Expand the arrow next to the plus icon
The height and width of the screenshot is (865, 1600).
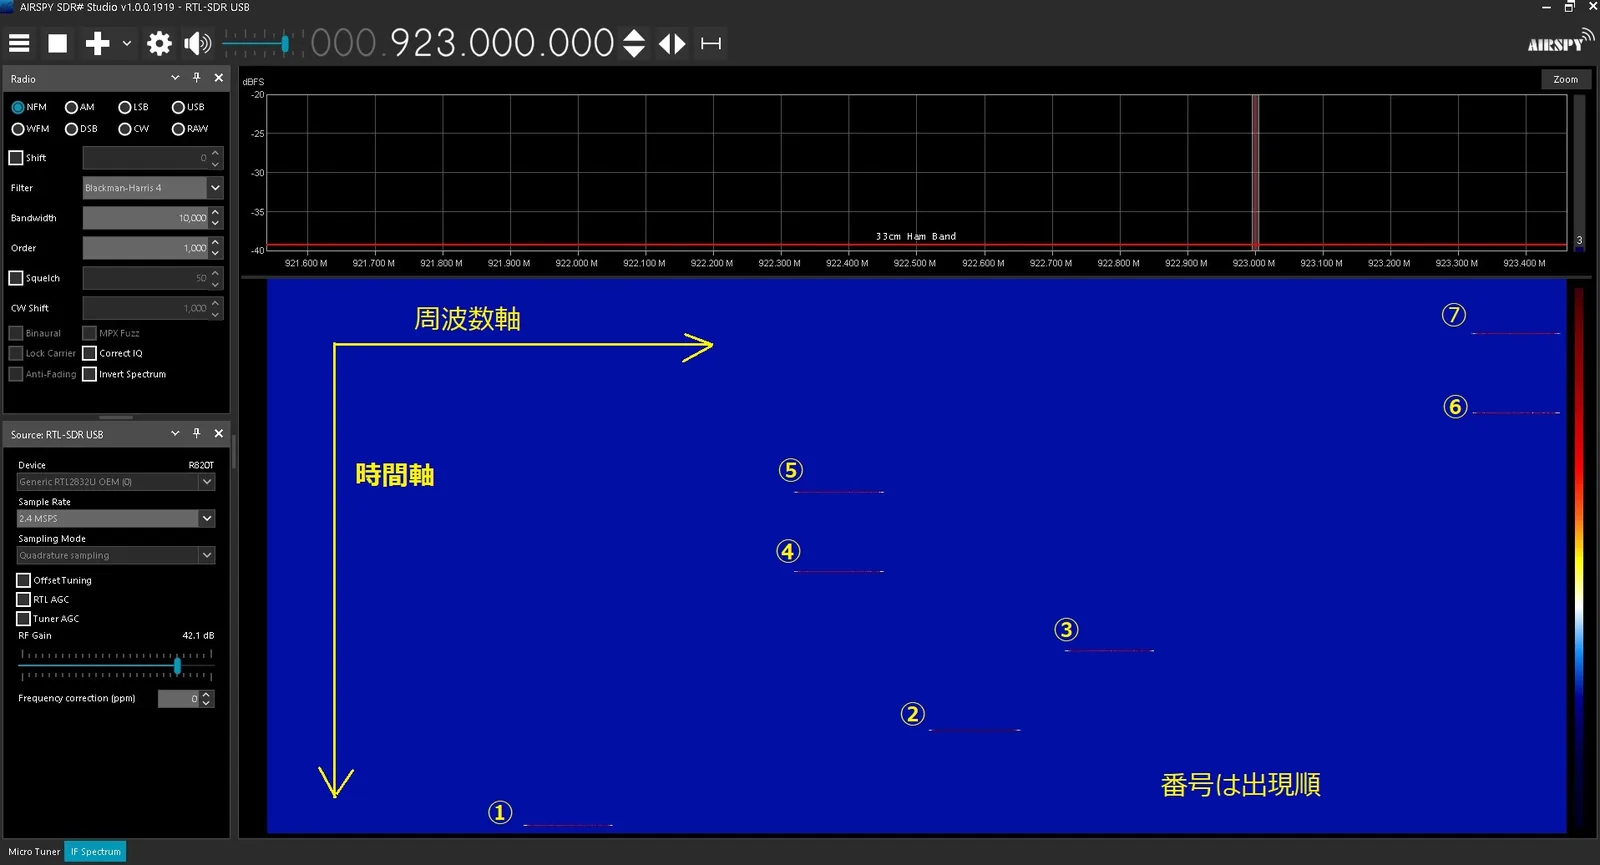127,43
